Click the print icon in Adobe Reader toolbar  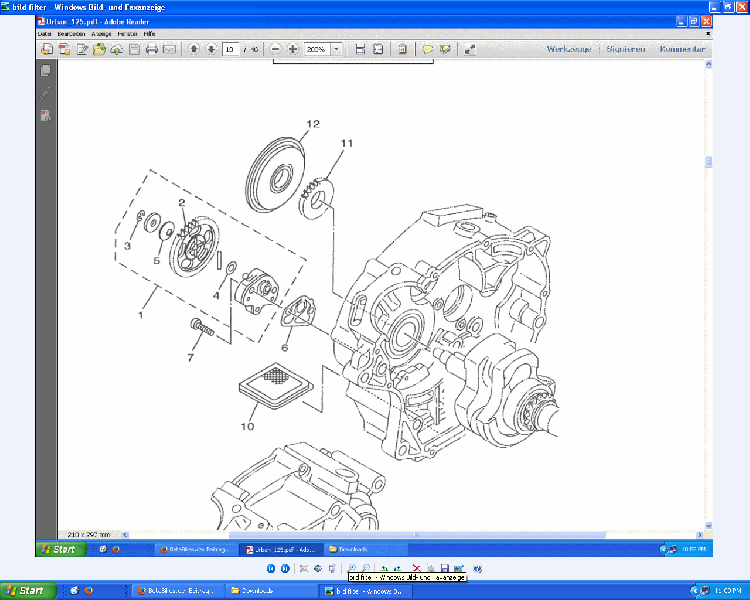coord(151,49)
